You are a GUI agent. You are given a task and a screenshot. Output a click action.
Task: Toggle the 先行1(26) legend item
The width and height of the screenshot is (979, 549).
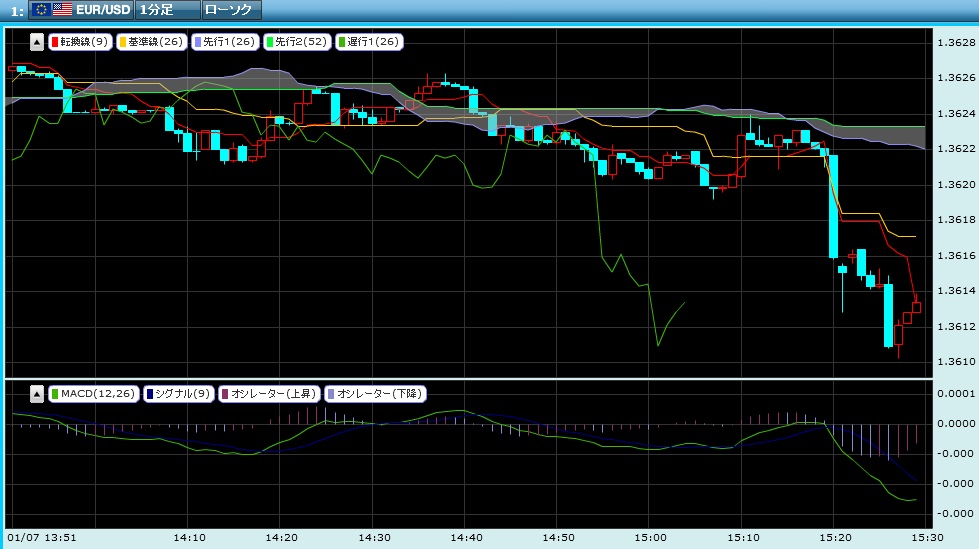click(x=225, y=42)
